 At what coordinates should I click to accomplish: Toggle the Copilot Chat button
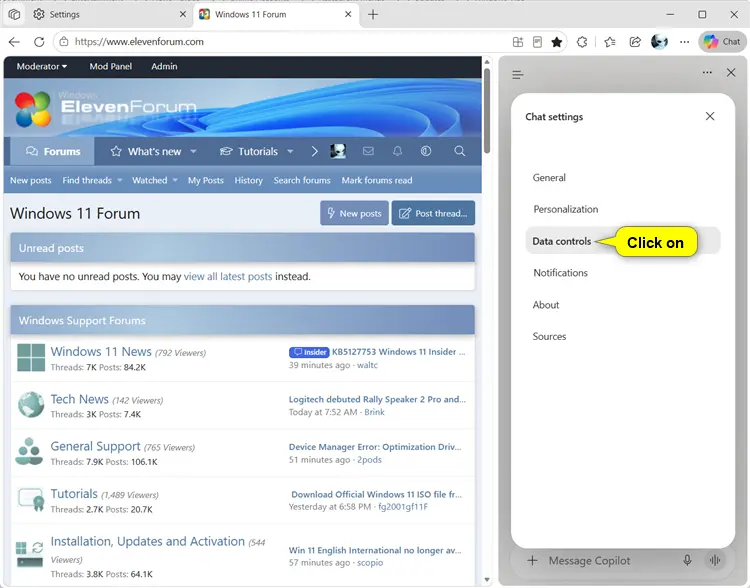(x=722, y=42)
